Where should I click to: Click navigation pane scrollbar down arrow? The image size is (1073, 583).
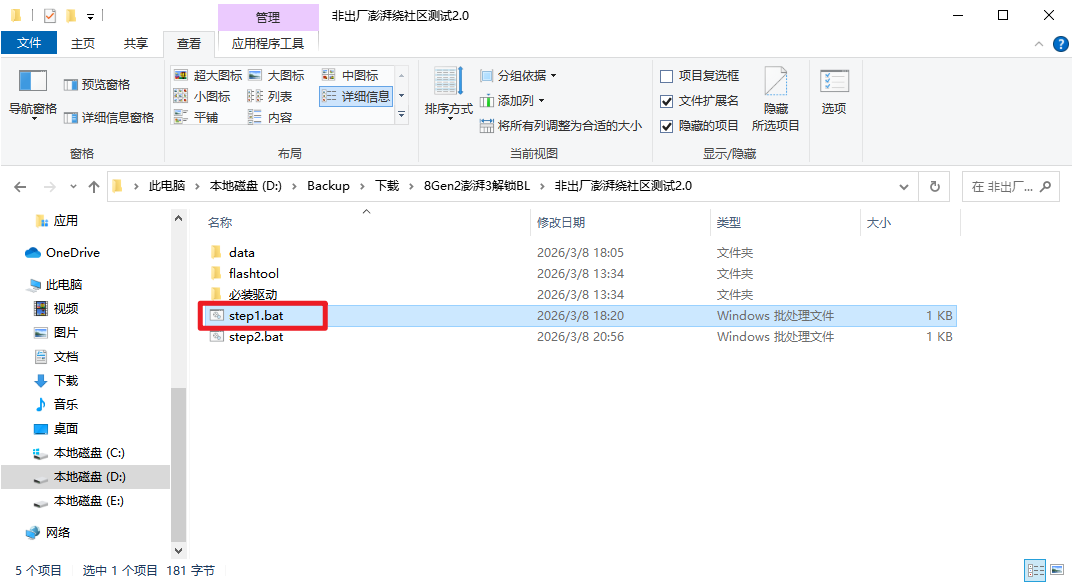point(179,550)
